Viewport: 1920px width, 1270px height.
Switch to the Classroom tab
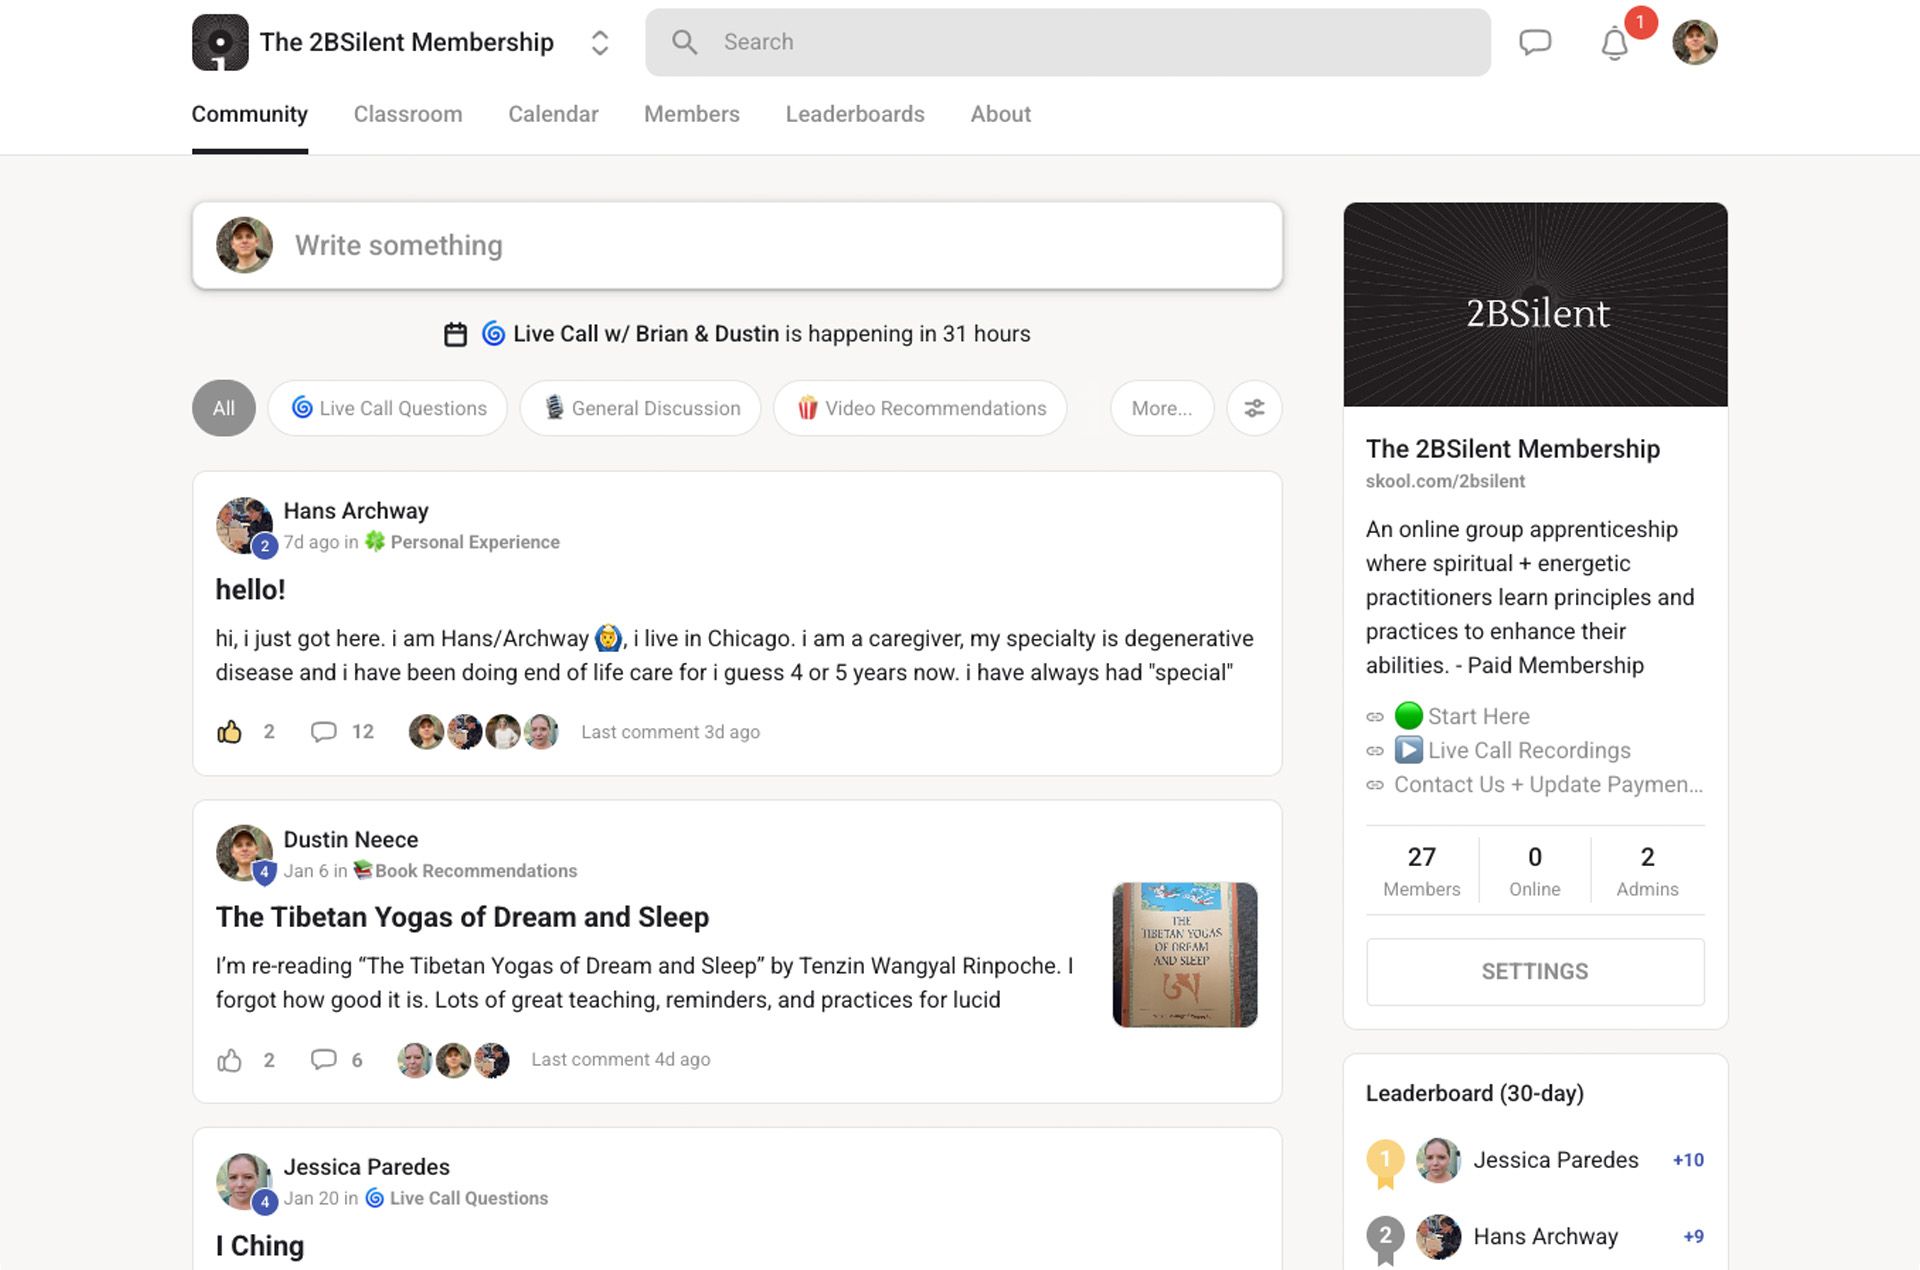(408, 114)
